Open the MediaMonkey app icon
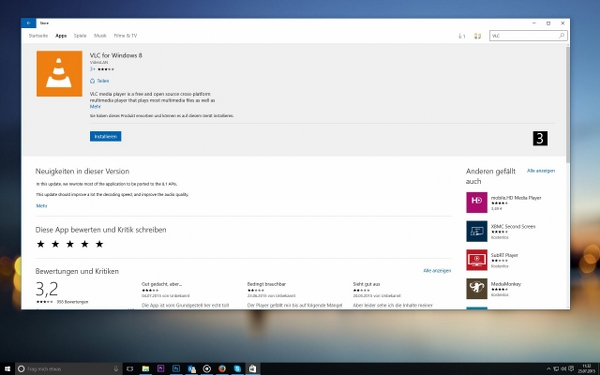This screenshot has width=600, height=375. pos(477,289)
